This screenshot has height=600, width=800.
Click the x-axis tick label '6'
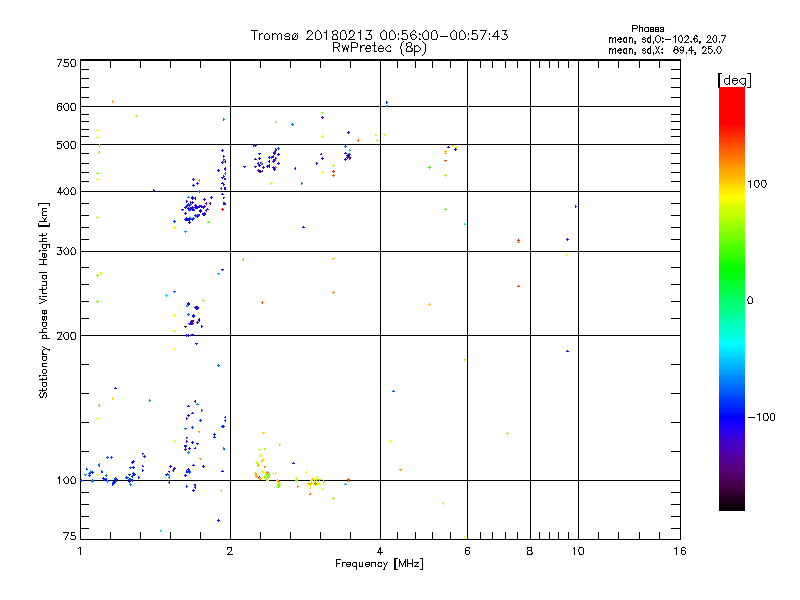[x=467, y=551]
